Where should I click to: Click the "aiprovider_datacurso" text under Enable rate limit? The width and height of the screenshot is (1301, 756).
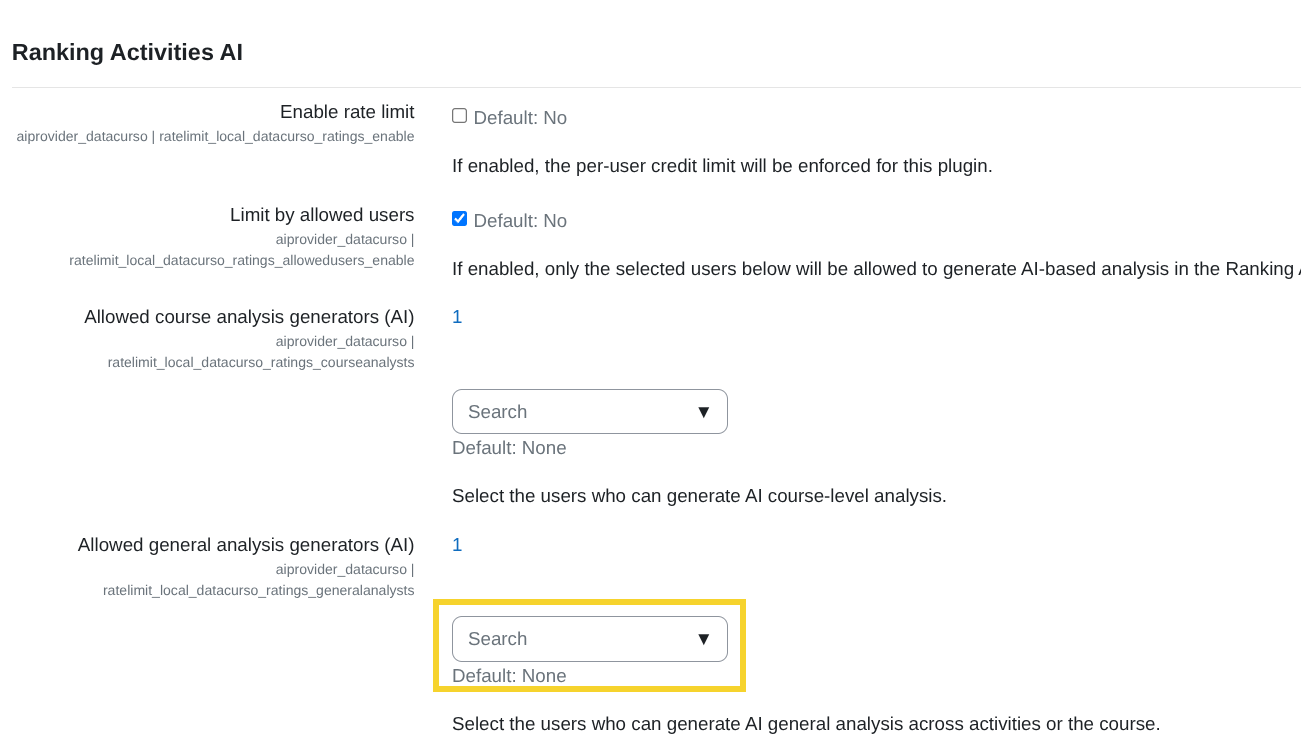82,136
